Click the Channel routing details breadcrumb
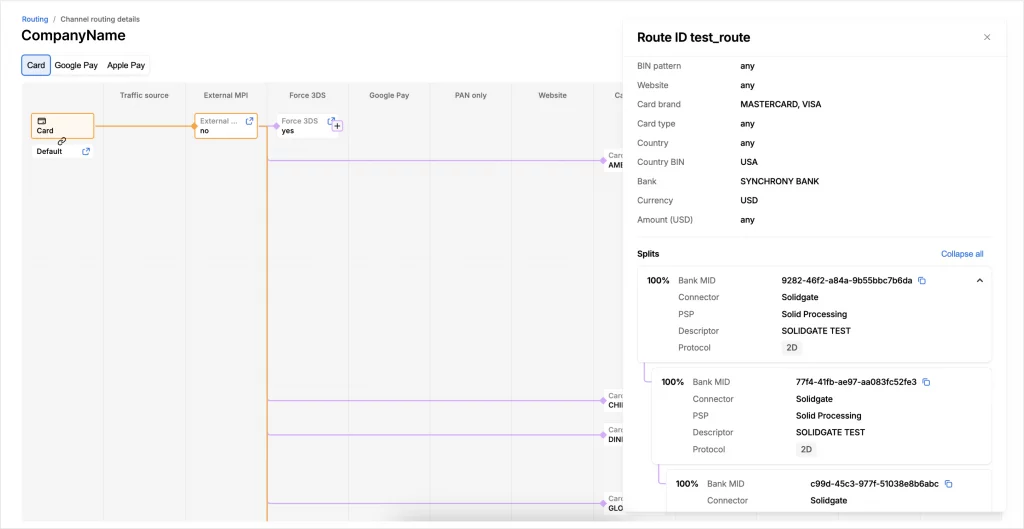Image resolution: width=1024 pixels, height=529 pixels. tap(100, 19)
